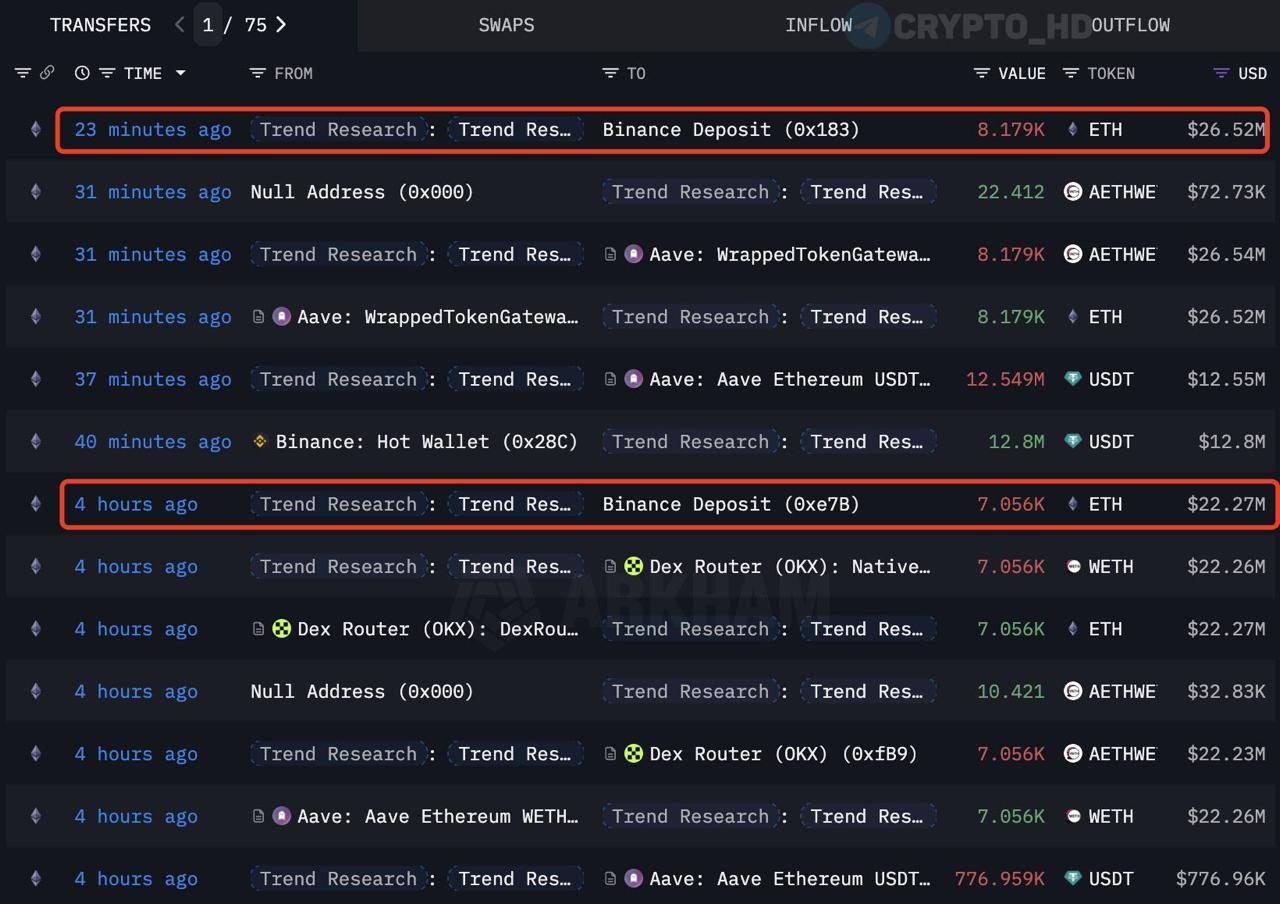Image resolution: width=1280 pixels, height=904 pixels.
Task: Click the 12.8M value cell
Action: coord(1016,441)
